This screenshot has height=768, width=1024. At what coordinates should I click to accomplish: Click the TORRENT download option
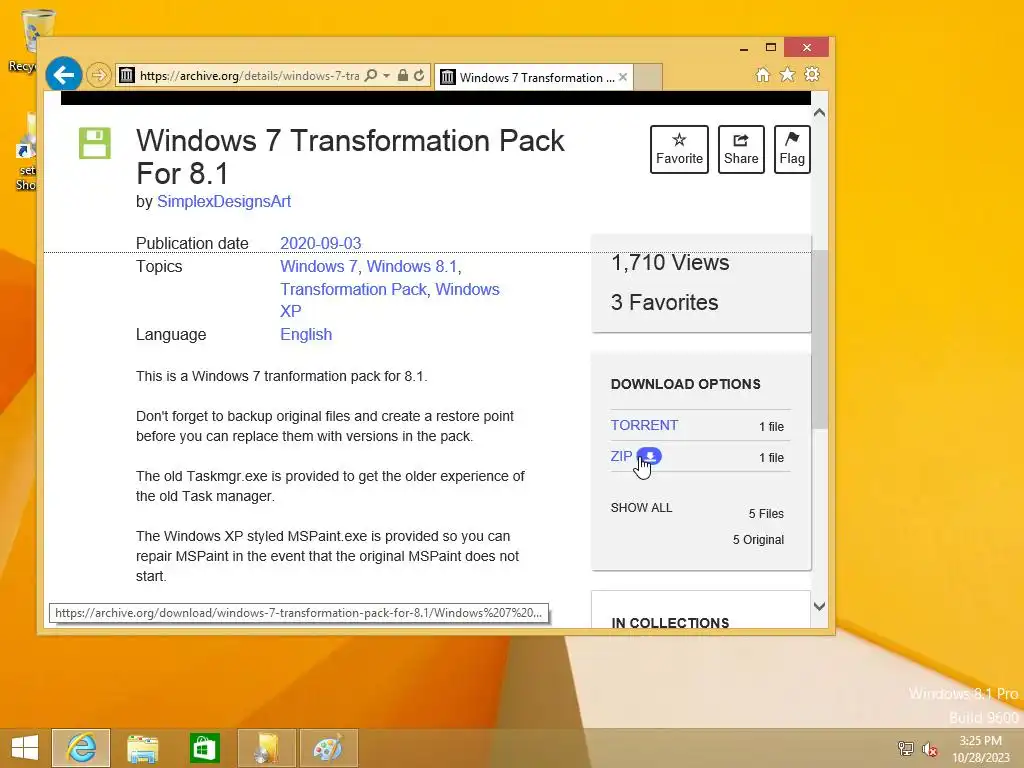click(x=644, y=425)
